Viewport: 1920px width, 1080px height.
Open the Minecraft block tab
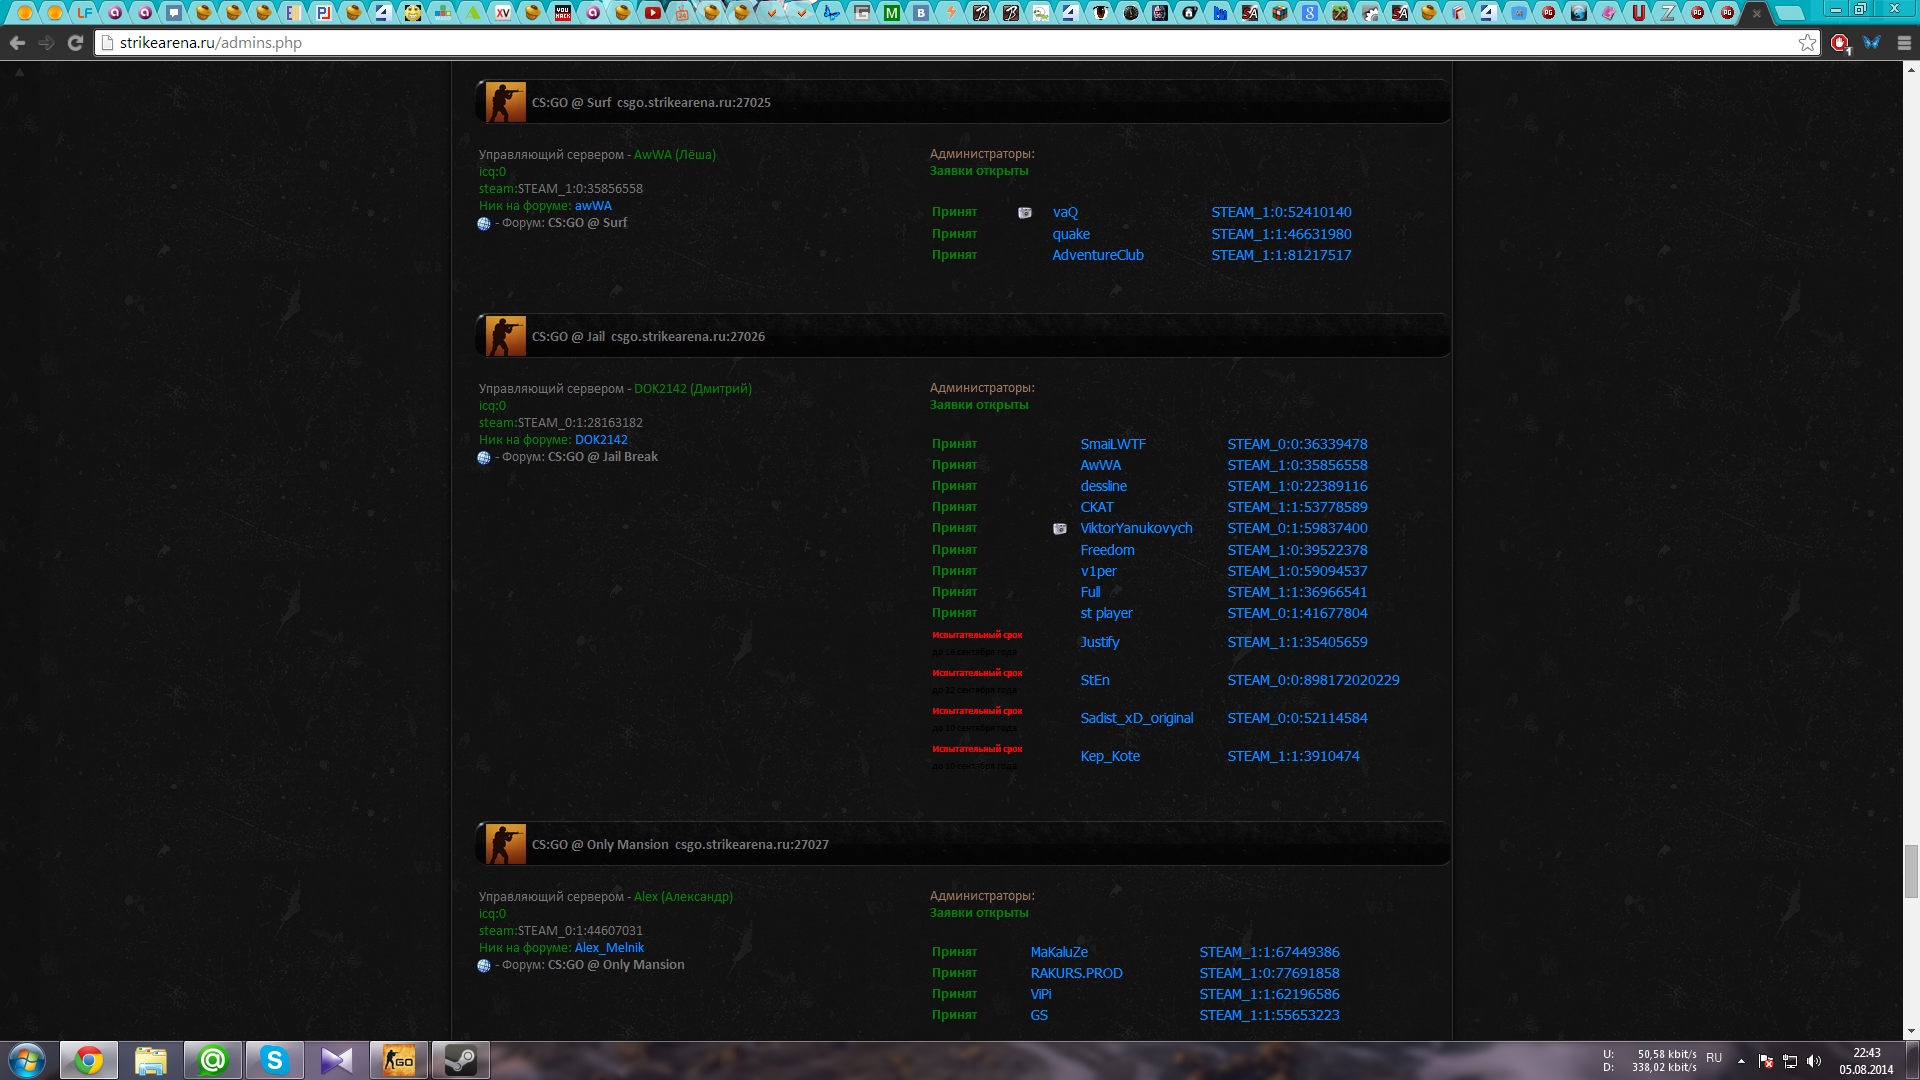[x=1340, y=13]
